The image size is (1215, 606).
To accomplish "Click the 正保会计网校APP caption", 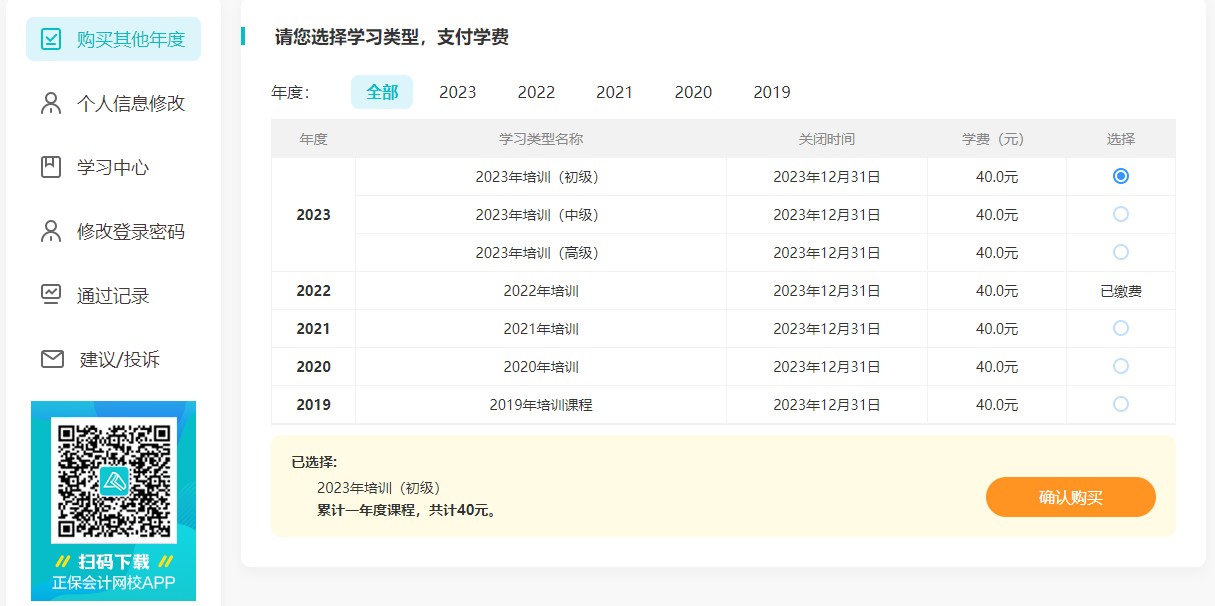I will (x=114, y=583).
